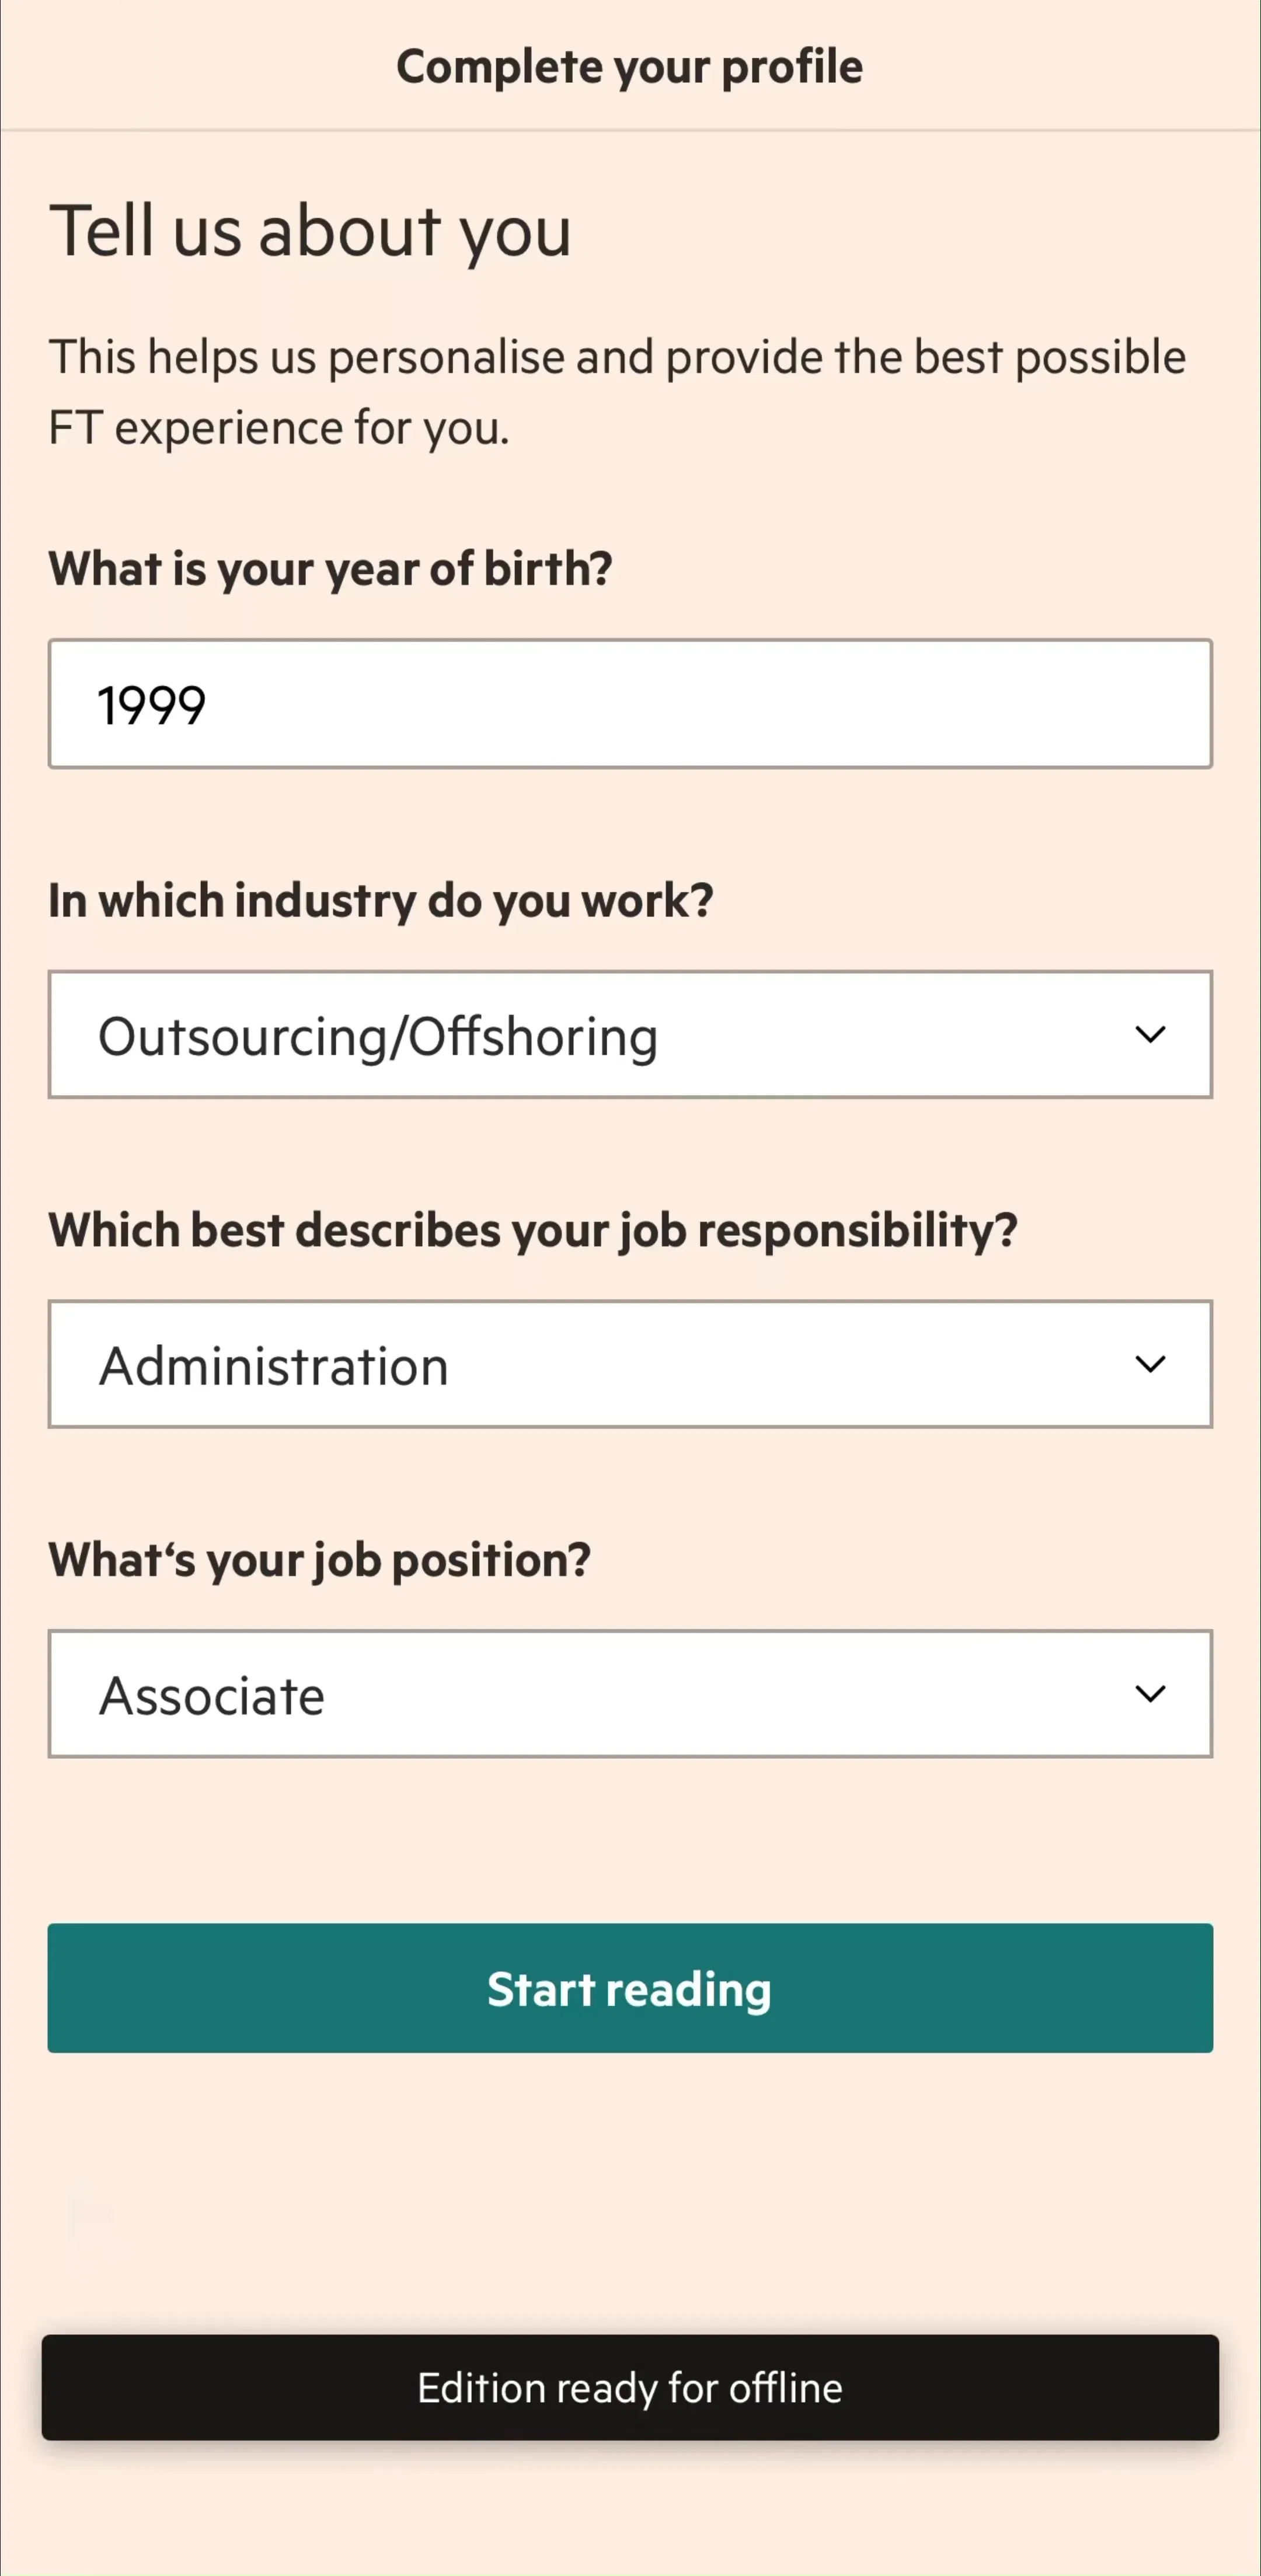Click the 'Complete your profile' header title
This screenshot has width=1261, height=2576.
point(630,67)
